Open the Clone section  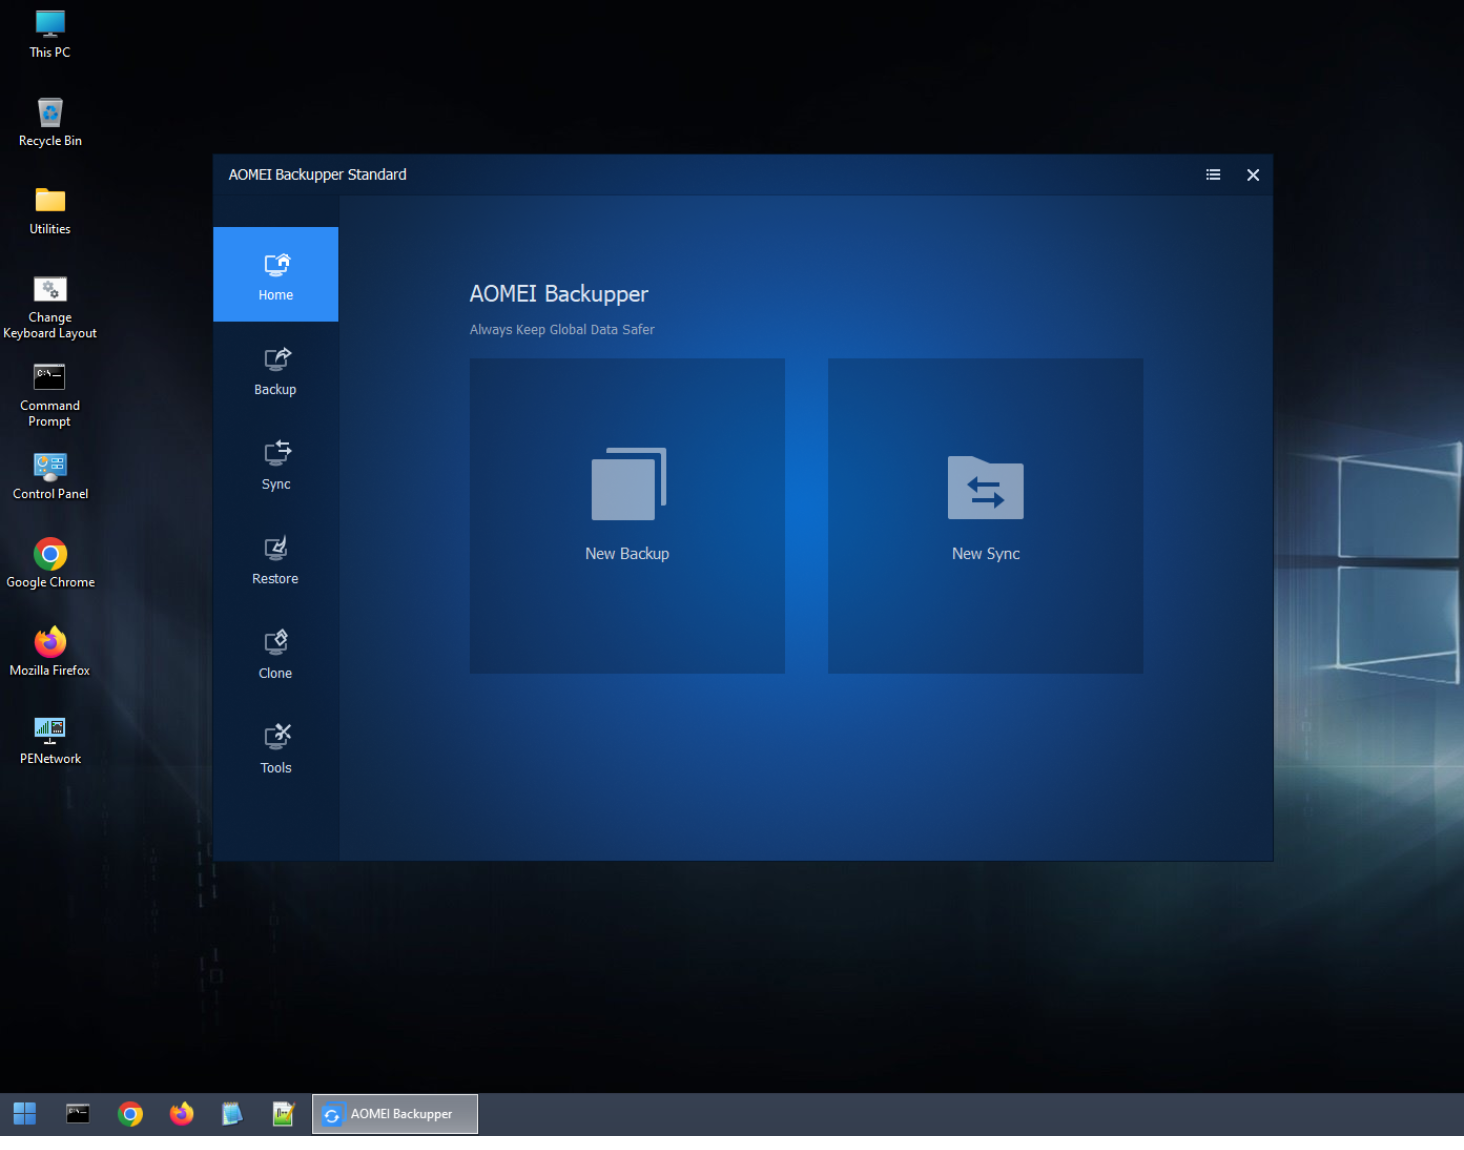pos(275,653)
